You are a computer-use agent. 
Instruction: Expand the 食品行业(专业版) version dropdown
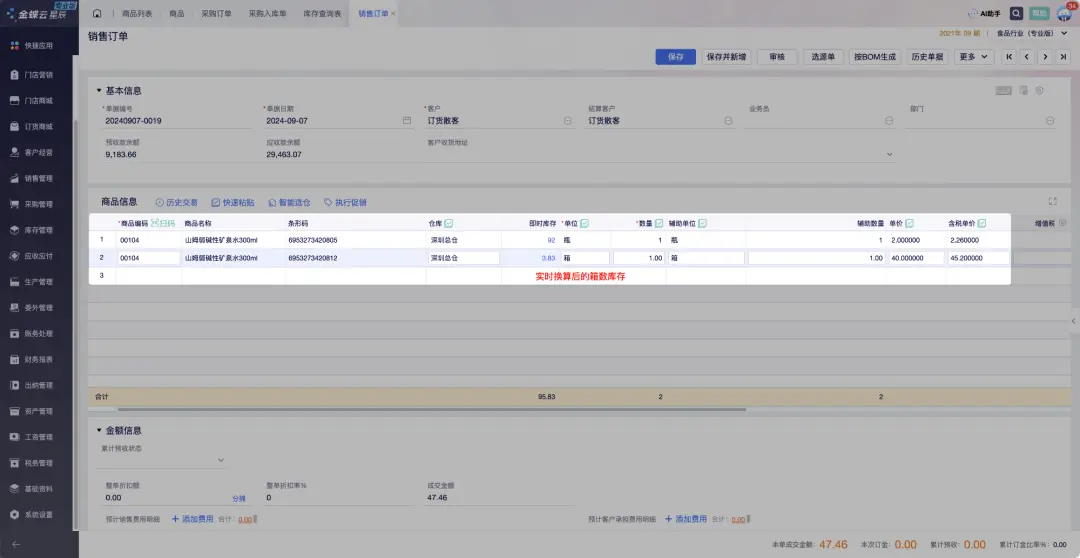pos(1026,33)
